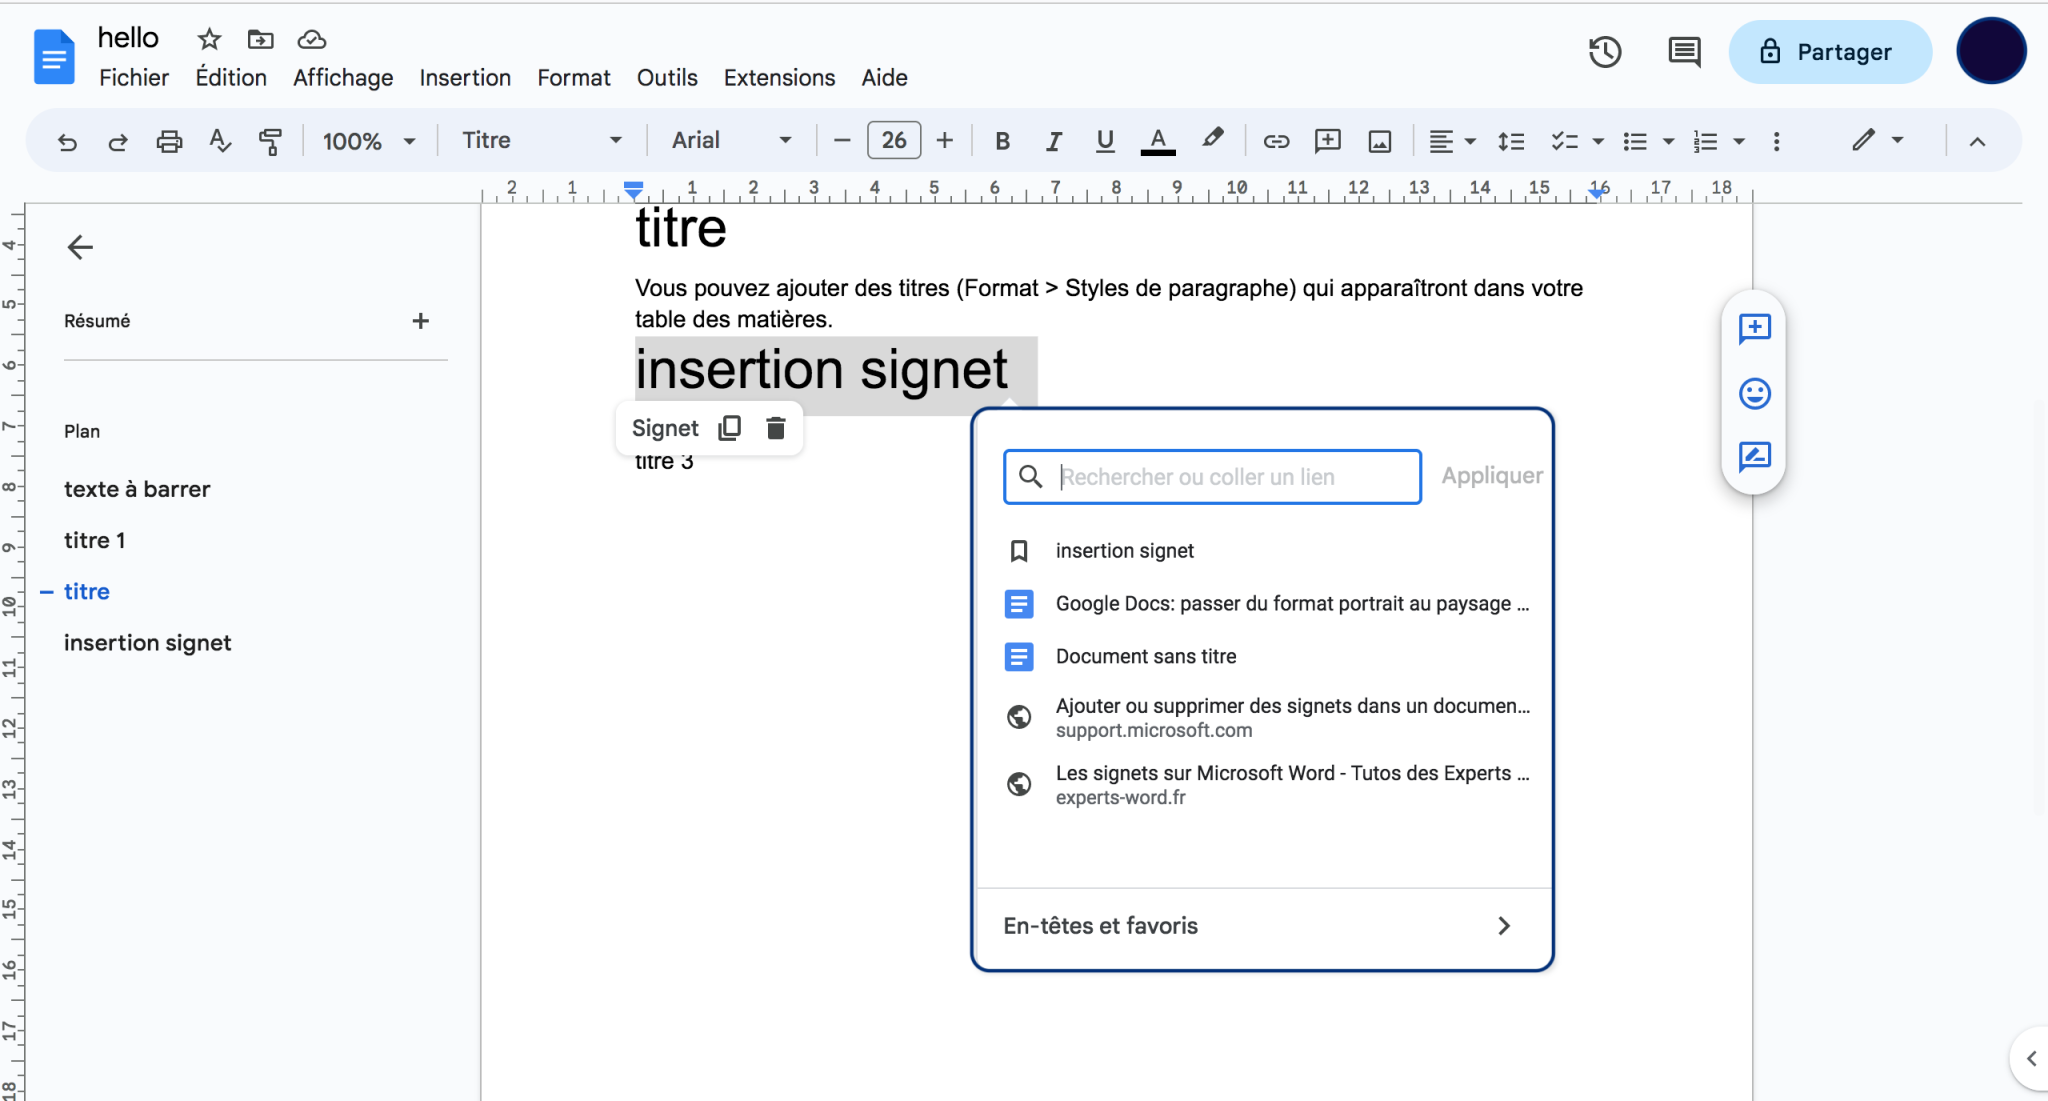Open the version history icon
This screenshot has width=2048, height=1101.
coord(1606,51)
